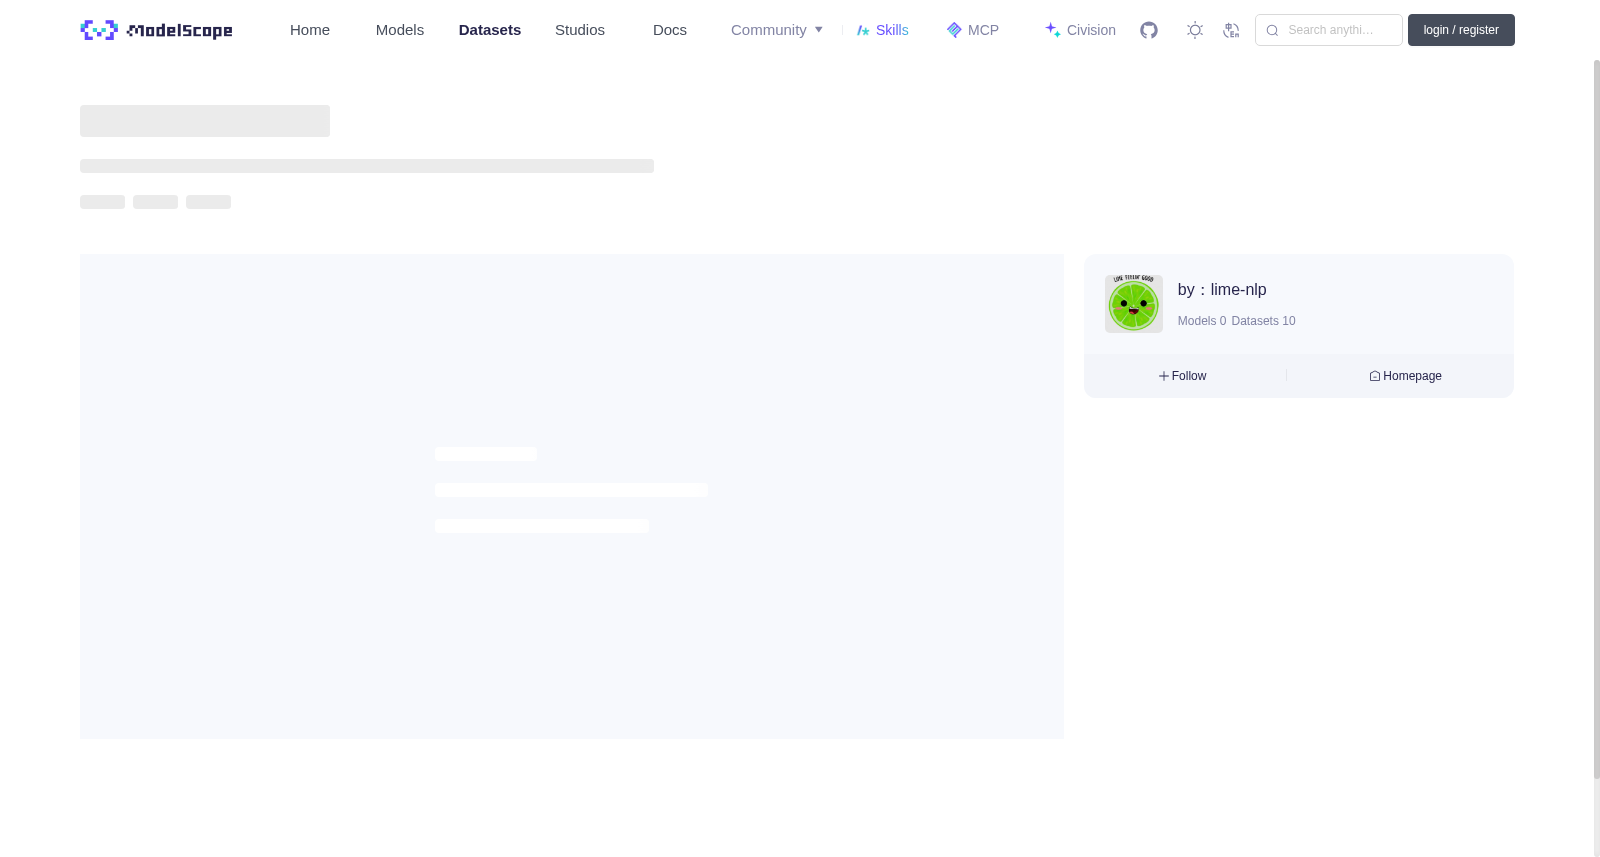Click the search magnifier icon
1600x857 pixels.
click(x=1272, y=30)
